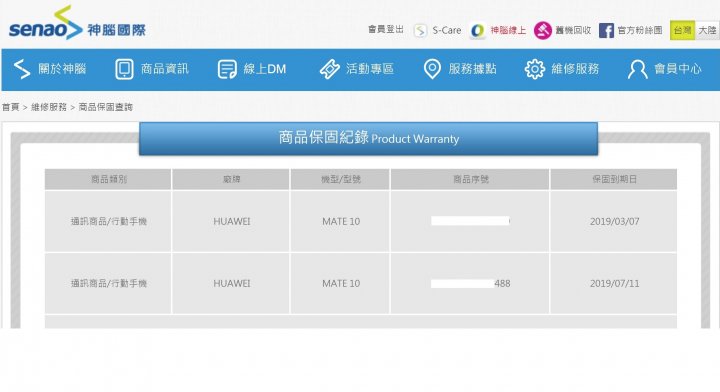This screenshot has height=392, width=720.
Task: Click the 會員中心 person icon
Action: [637, 69]
